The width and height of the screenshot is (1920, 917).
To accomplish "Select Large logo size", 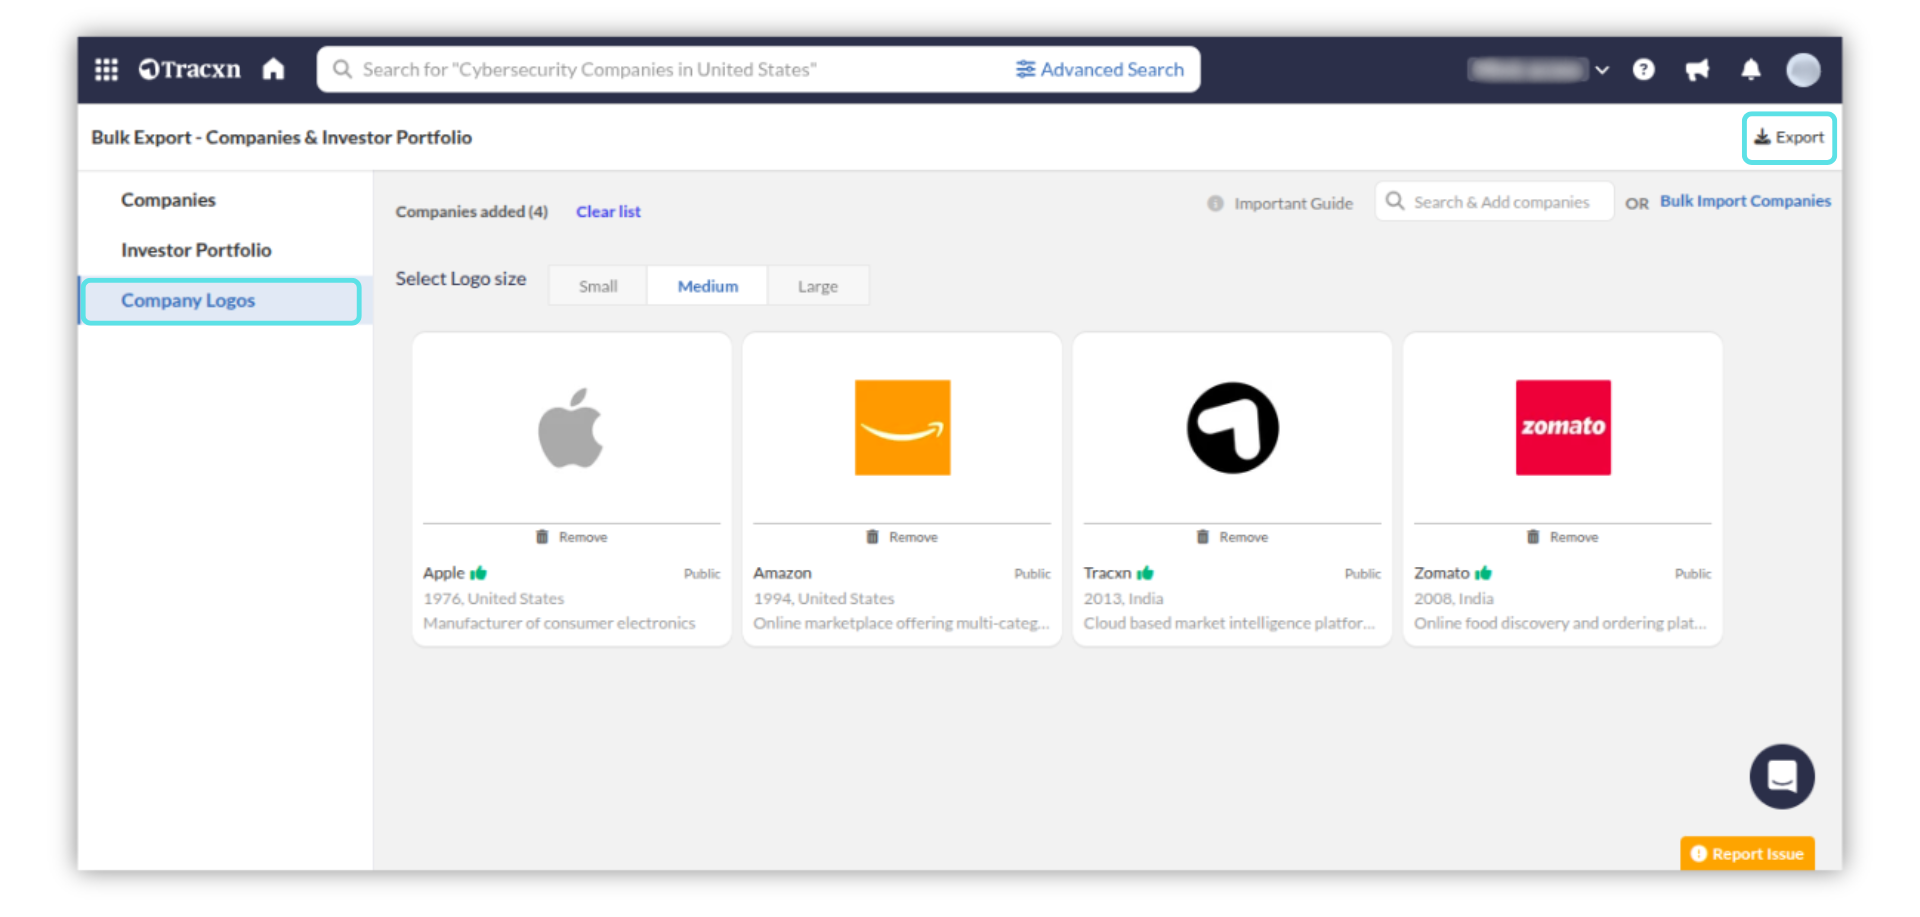I will 817,286.
